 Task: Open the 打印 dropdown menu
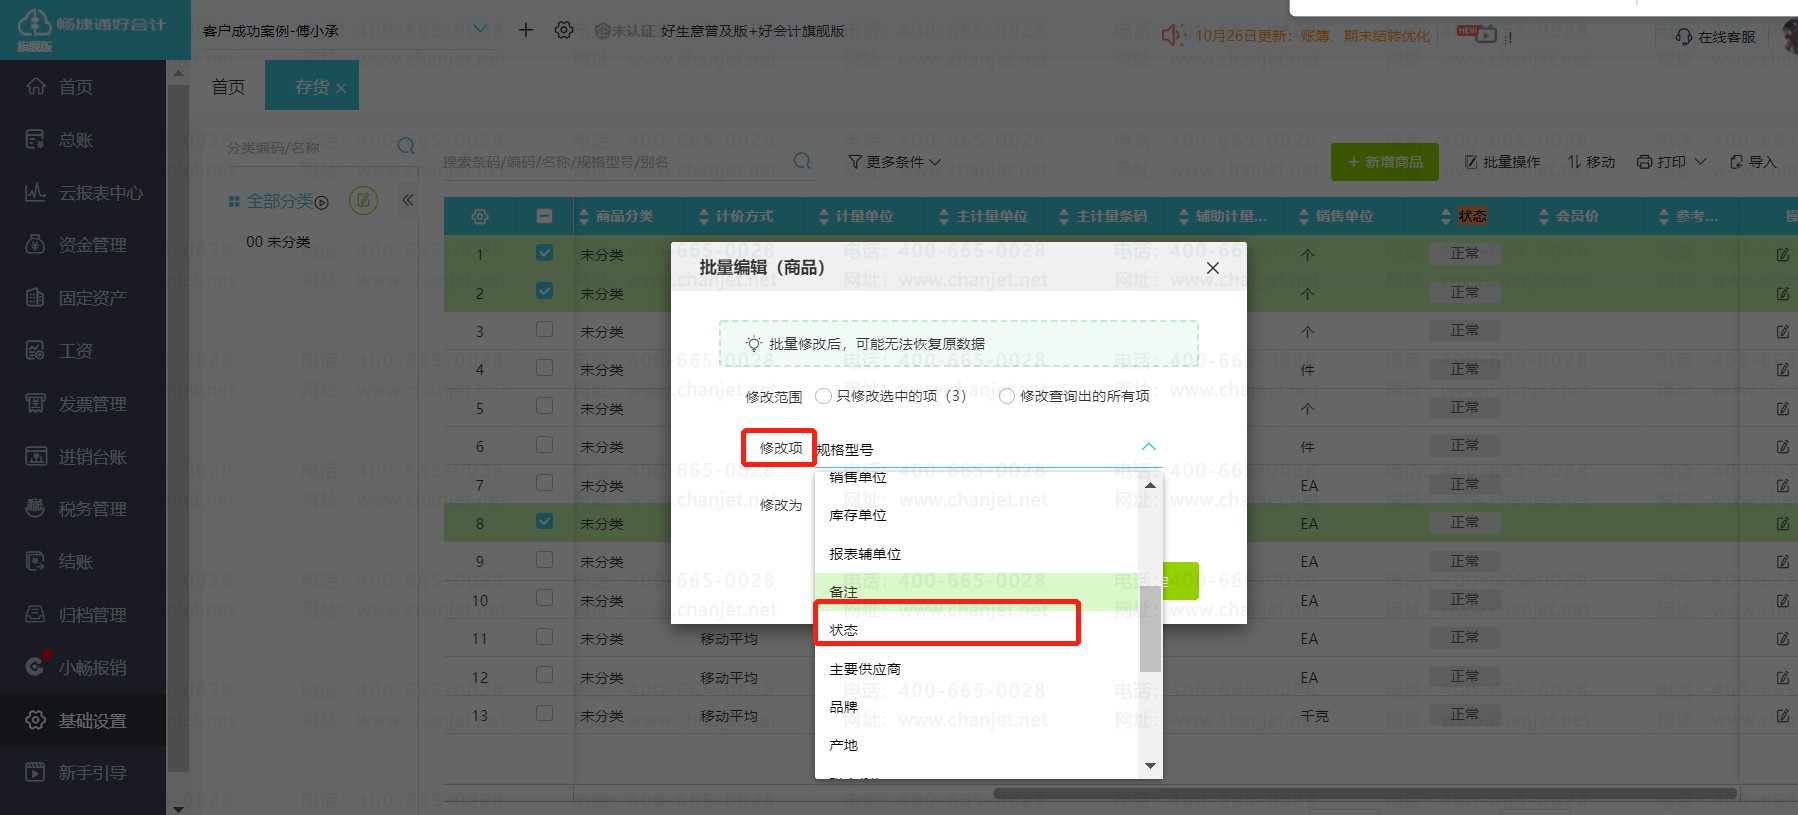pos(1671,162)
